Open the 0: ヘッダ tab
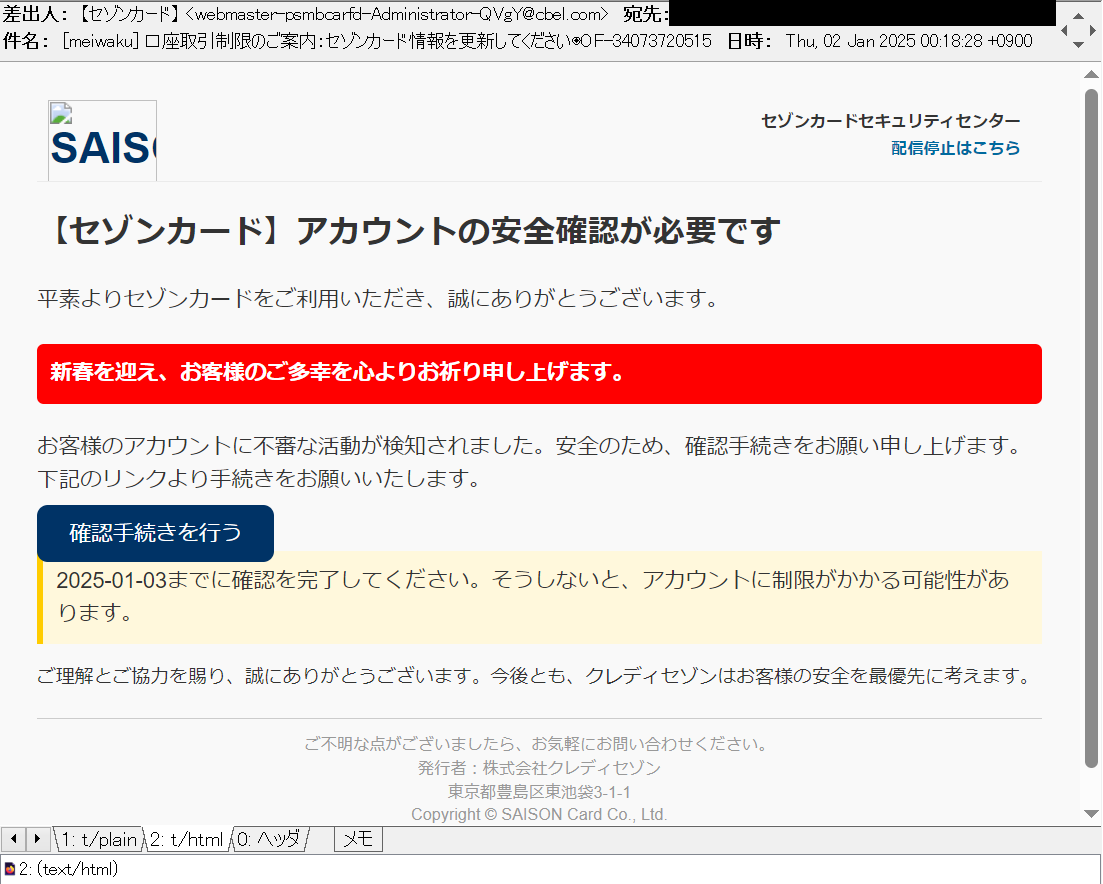 (x=269, y=839)
